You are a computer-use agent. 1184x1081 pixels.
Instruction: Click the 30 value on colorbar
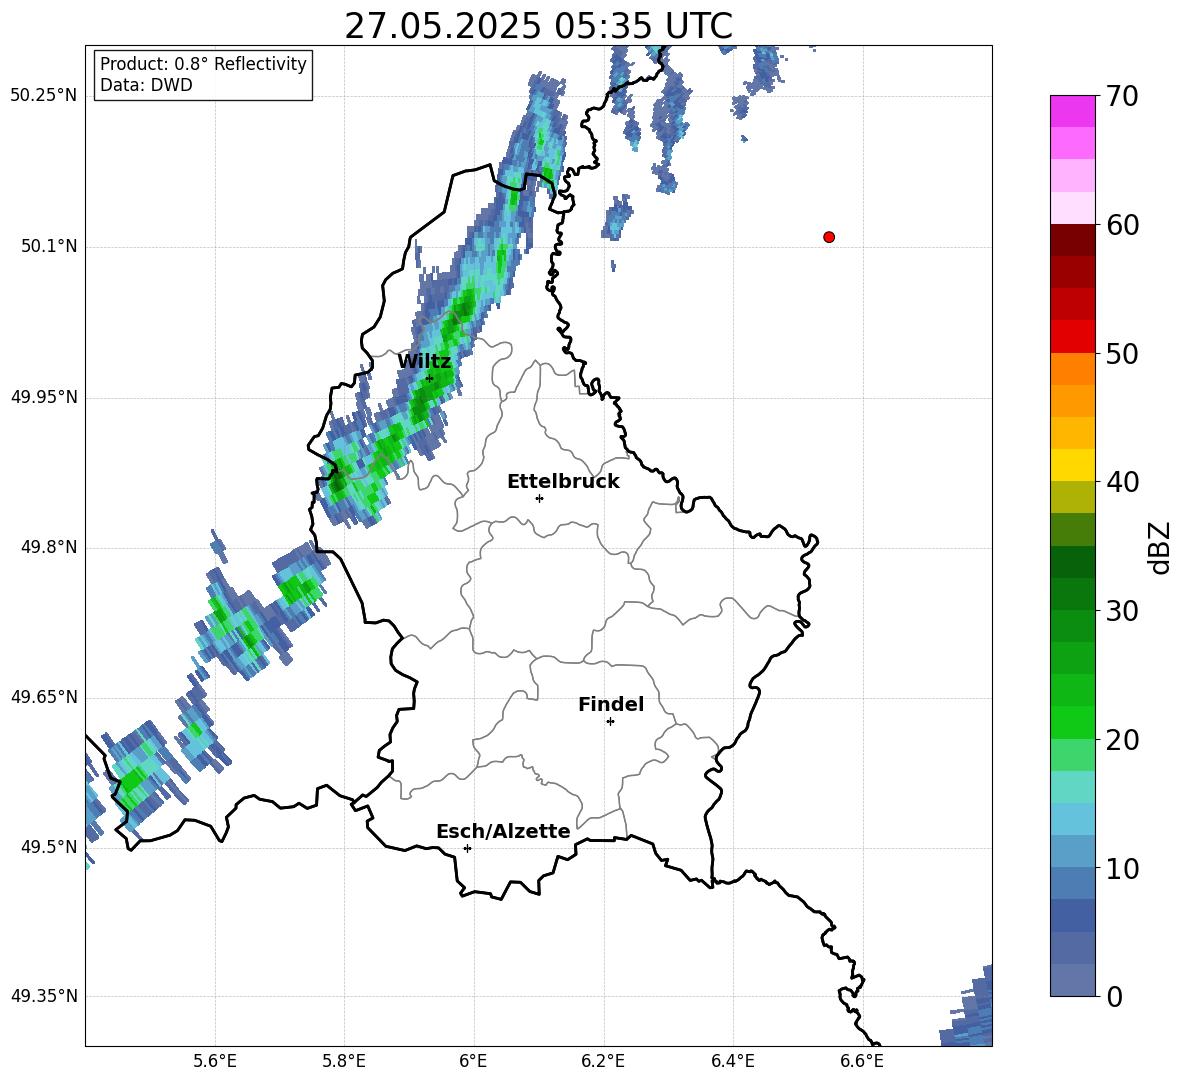click(1121, 611)
